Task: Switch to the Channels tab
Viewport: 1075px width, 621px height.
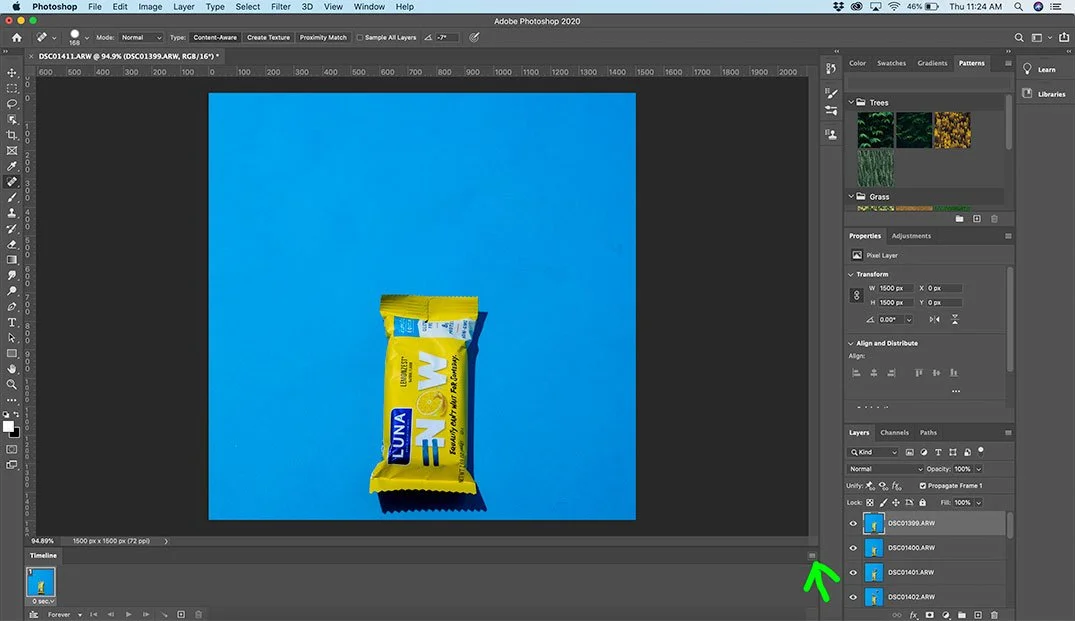Action: pyautogui.click(x=894, y=433)
